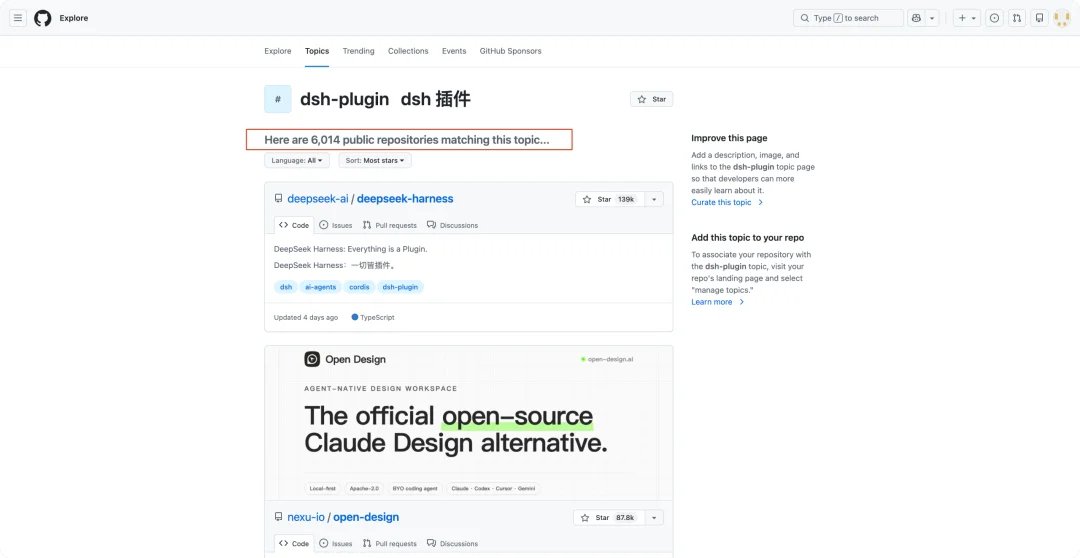Open the plus create-new menu
Viewport: 1080px width, 558px height.
pyautogui.click(x=967, y=18)
